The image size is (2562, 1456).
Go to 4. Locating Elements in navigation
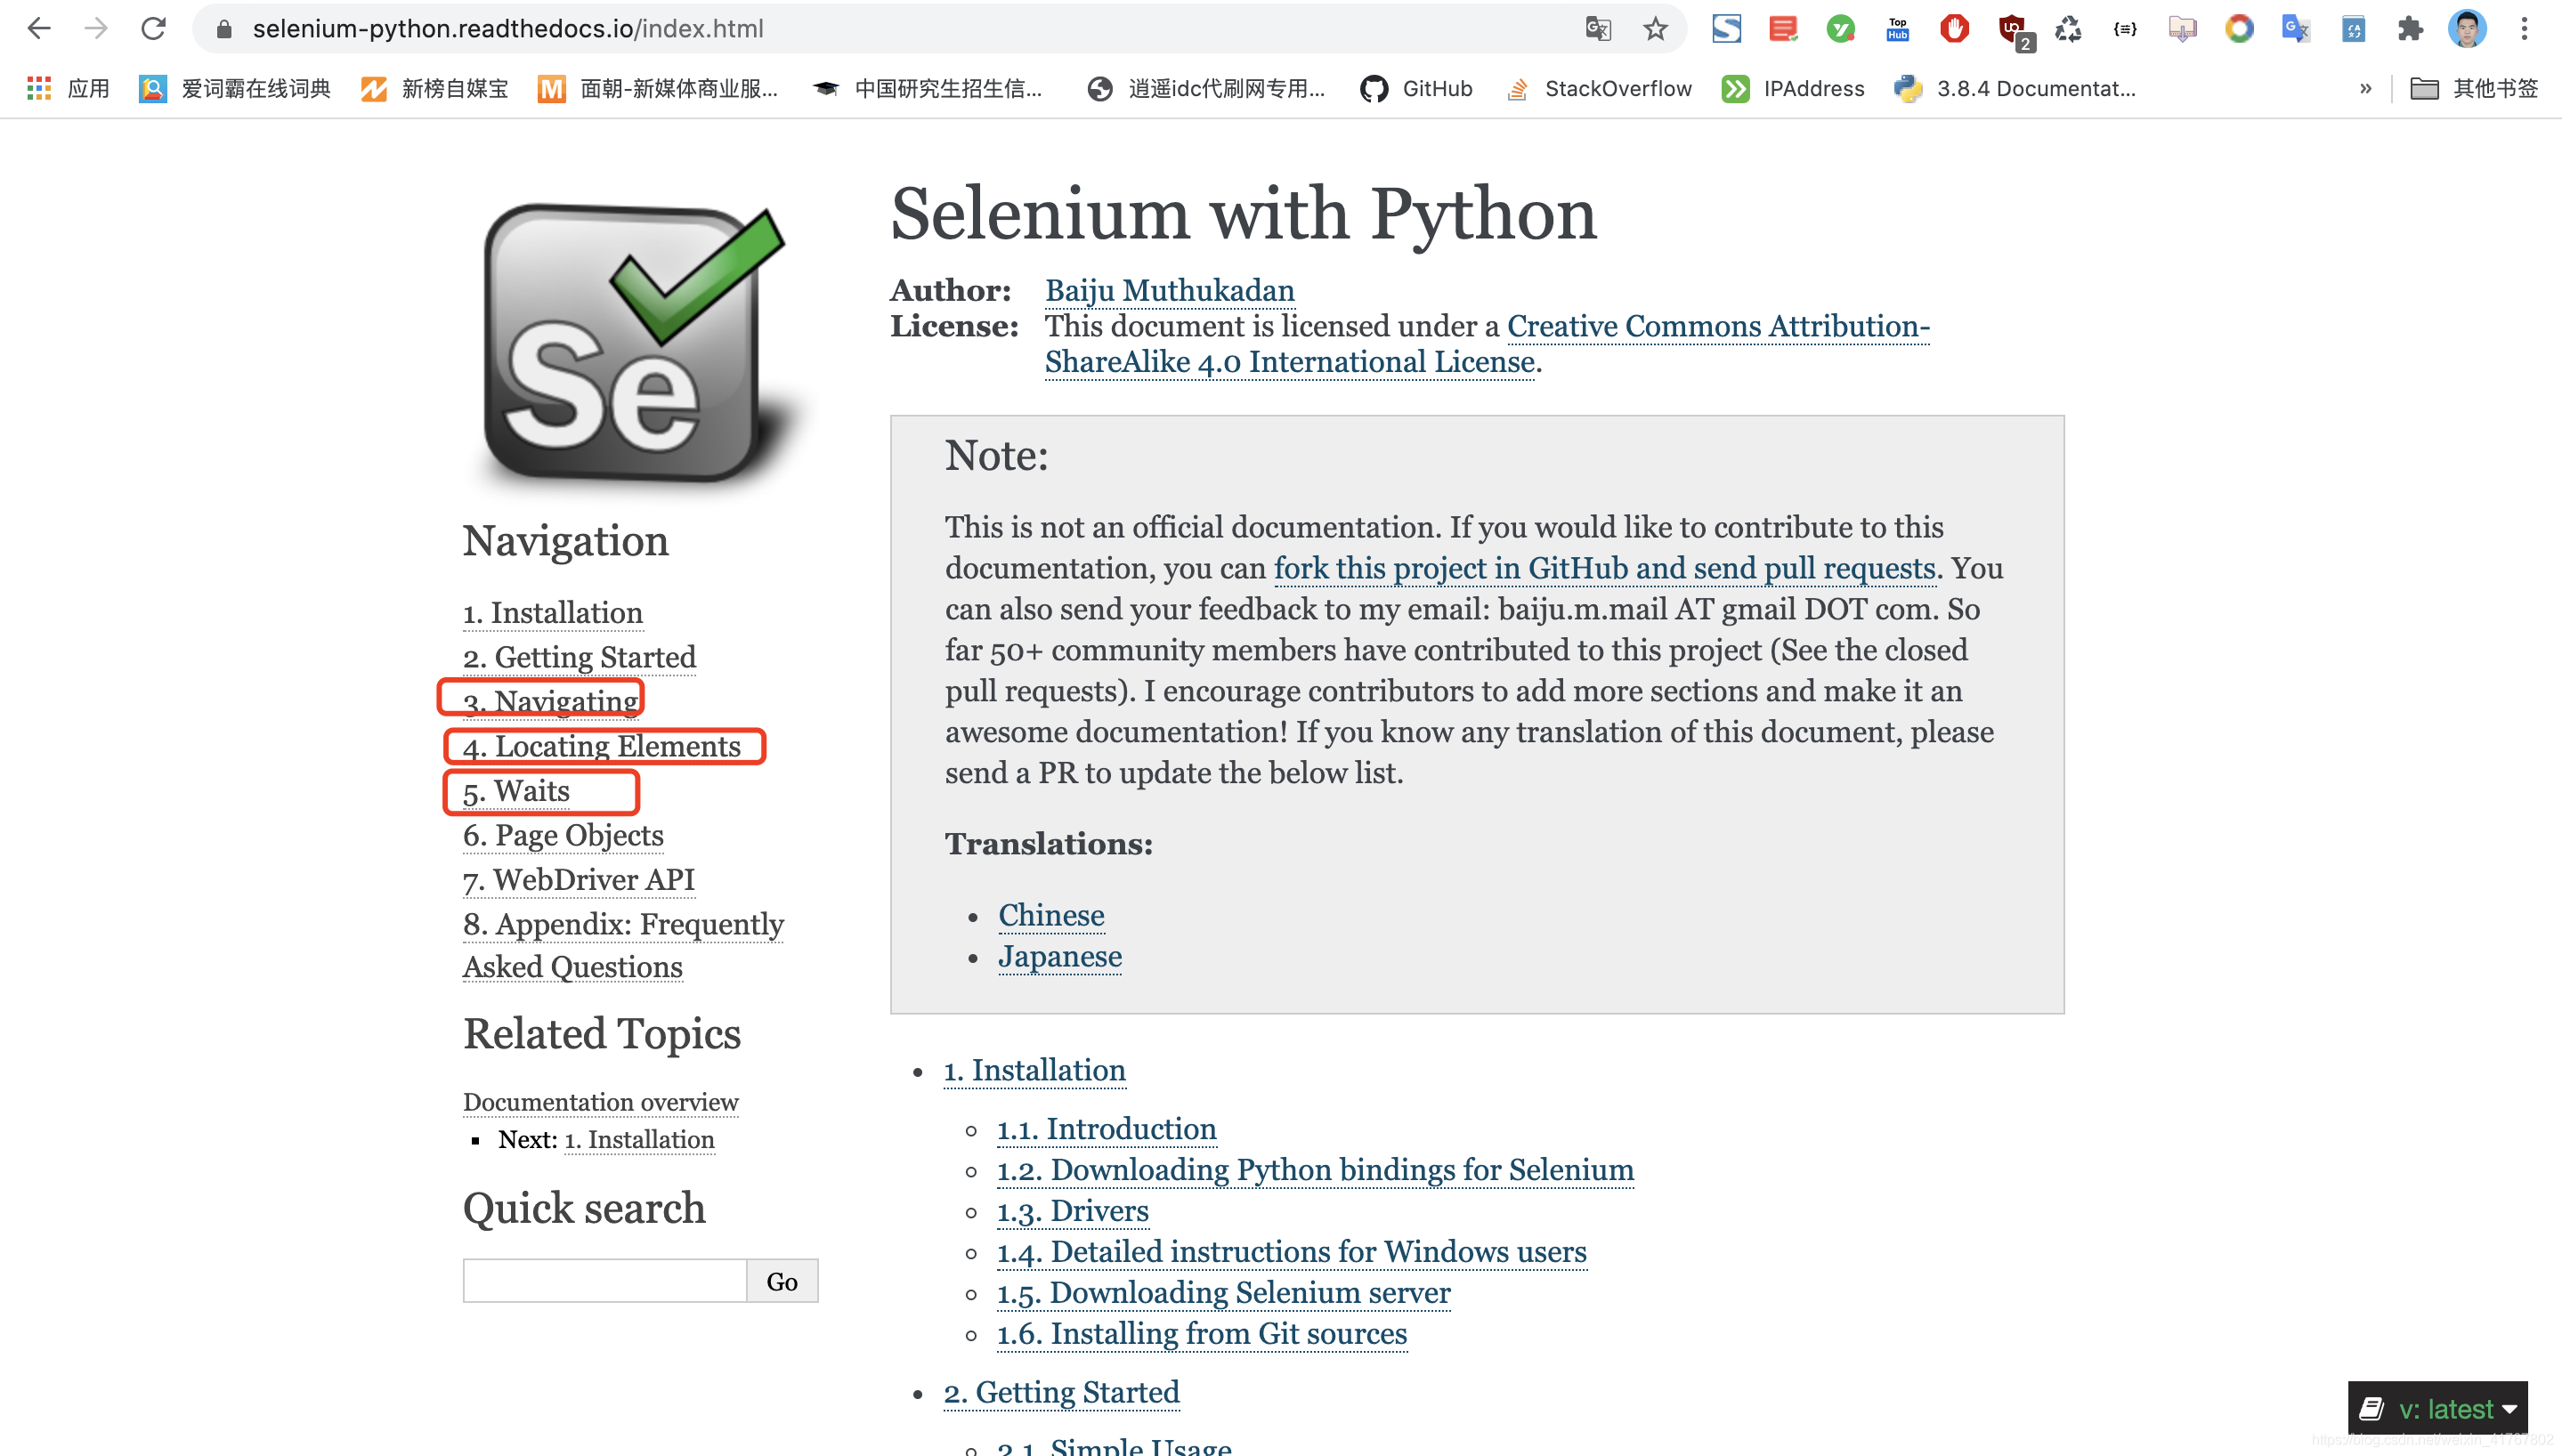click(602, 746)
